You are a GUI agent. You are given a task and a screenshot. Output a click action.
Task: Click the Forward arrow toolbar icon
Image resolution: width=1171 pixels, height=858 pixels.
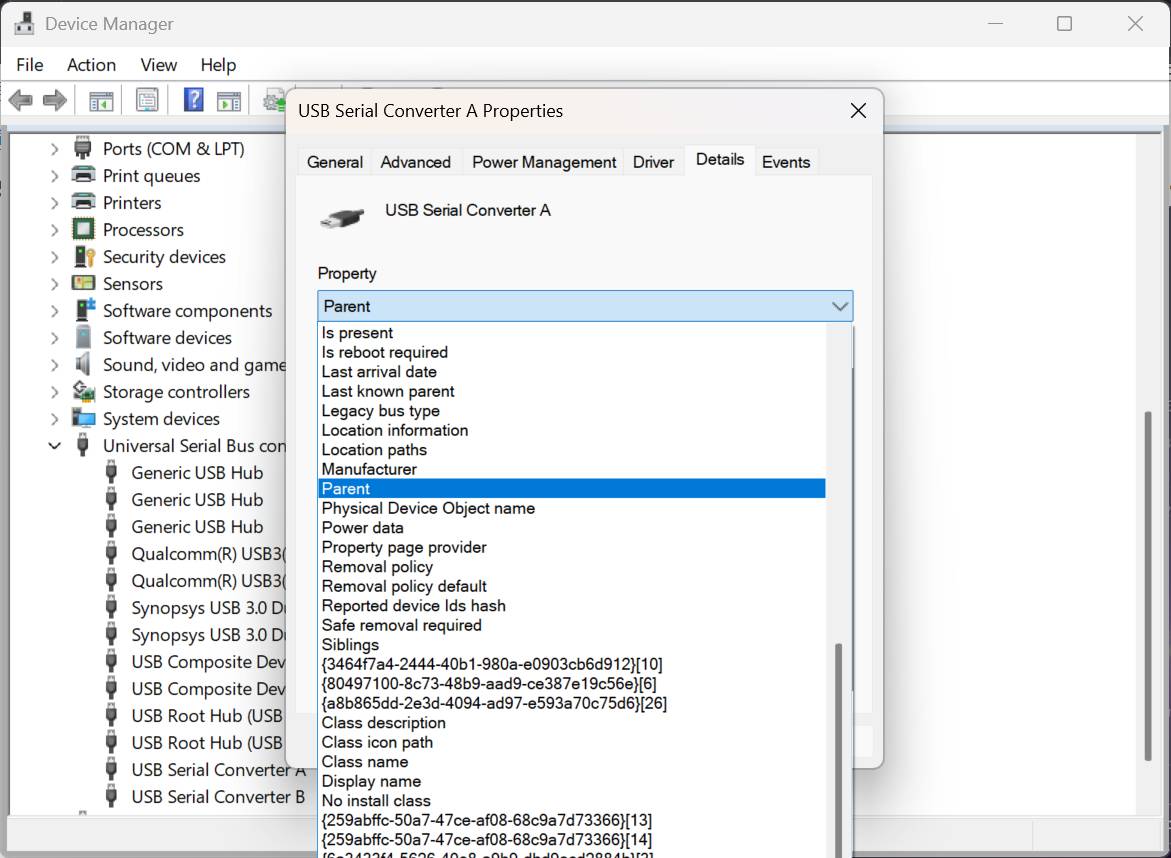click(x=55, y=100)
